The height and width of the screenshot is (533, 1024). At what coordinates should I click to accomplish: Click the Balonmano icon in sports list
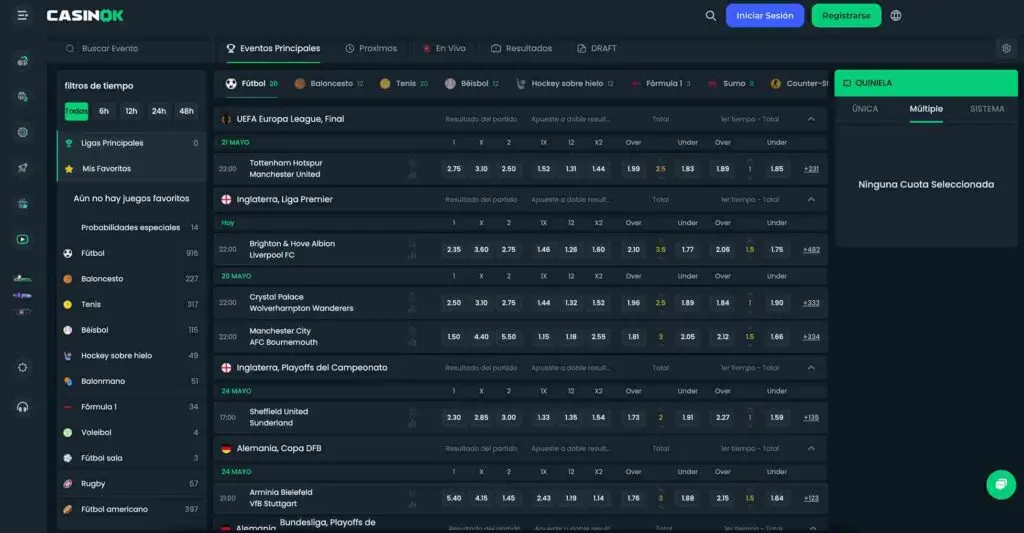(x=67, y=381)
